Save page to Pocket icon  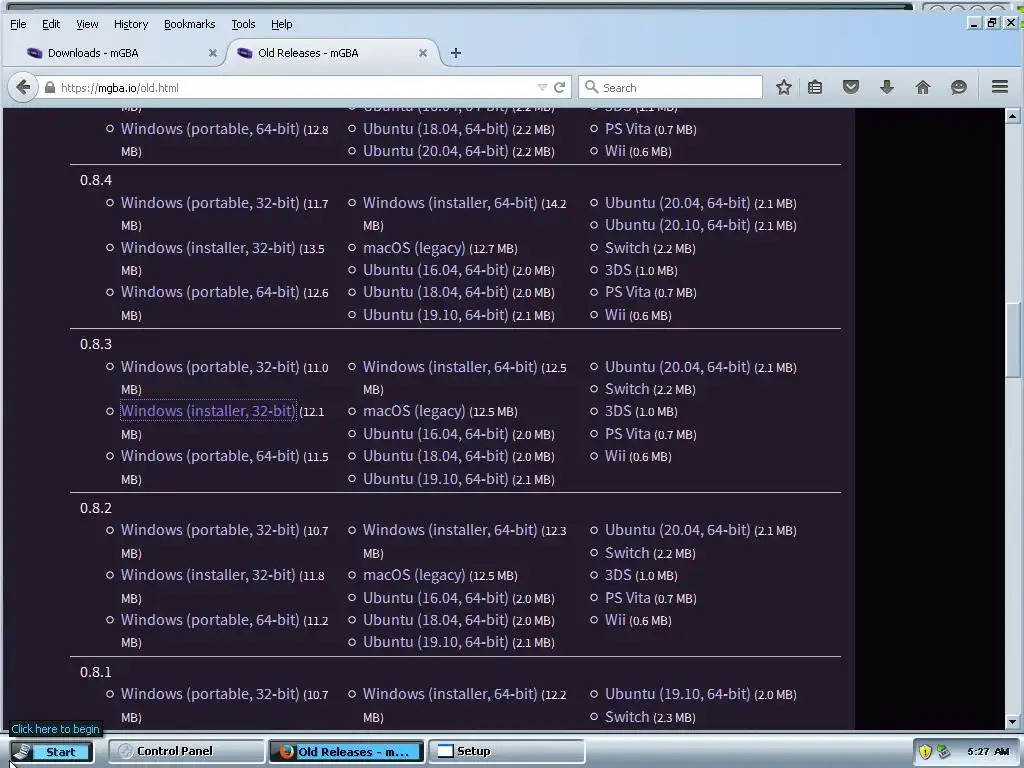(850, 87)
